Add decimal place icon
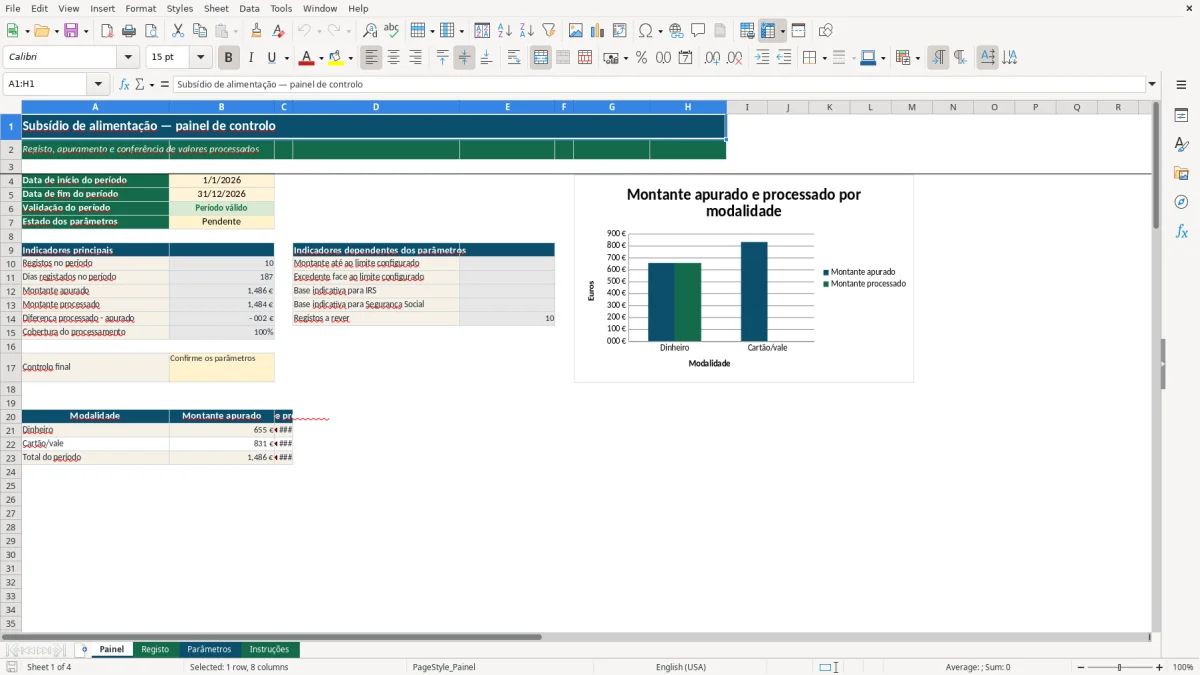The height and width of the screenshot is (675, 1200). pos(712,58)
